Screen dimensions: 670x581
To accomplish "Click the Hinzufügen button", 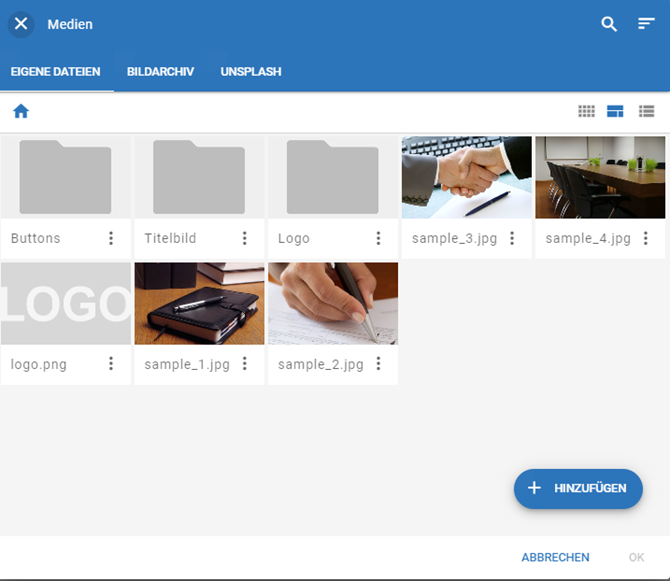I will 578,488.
